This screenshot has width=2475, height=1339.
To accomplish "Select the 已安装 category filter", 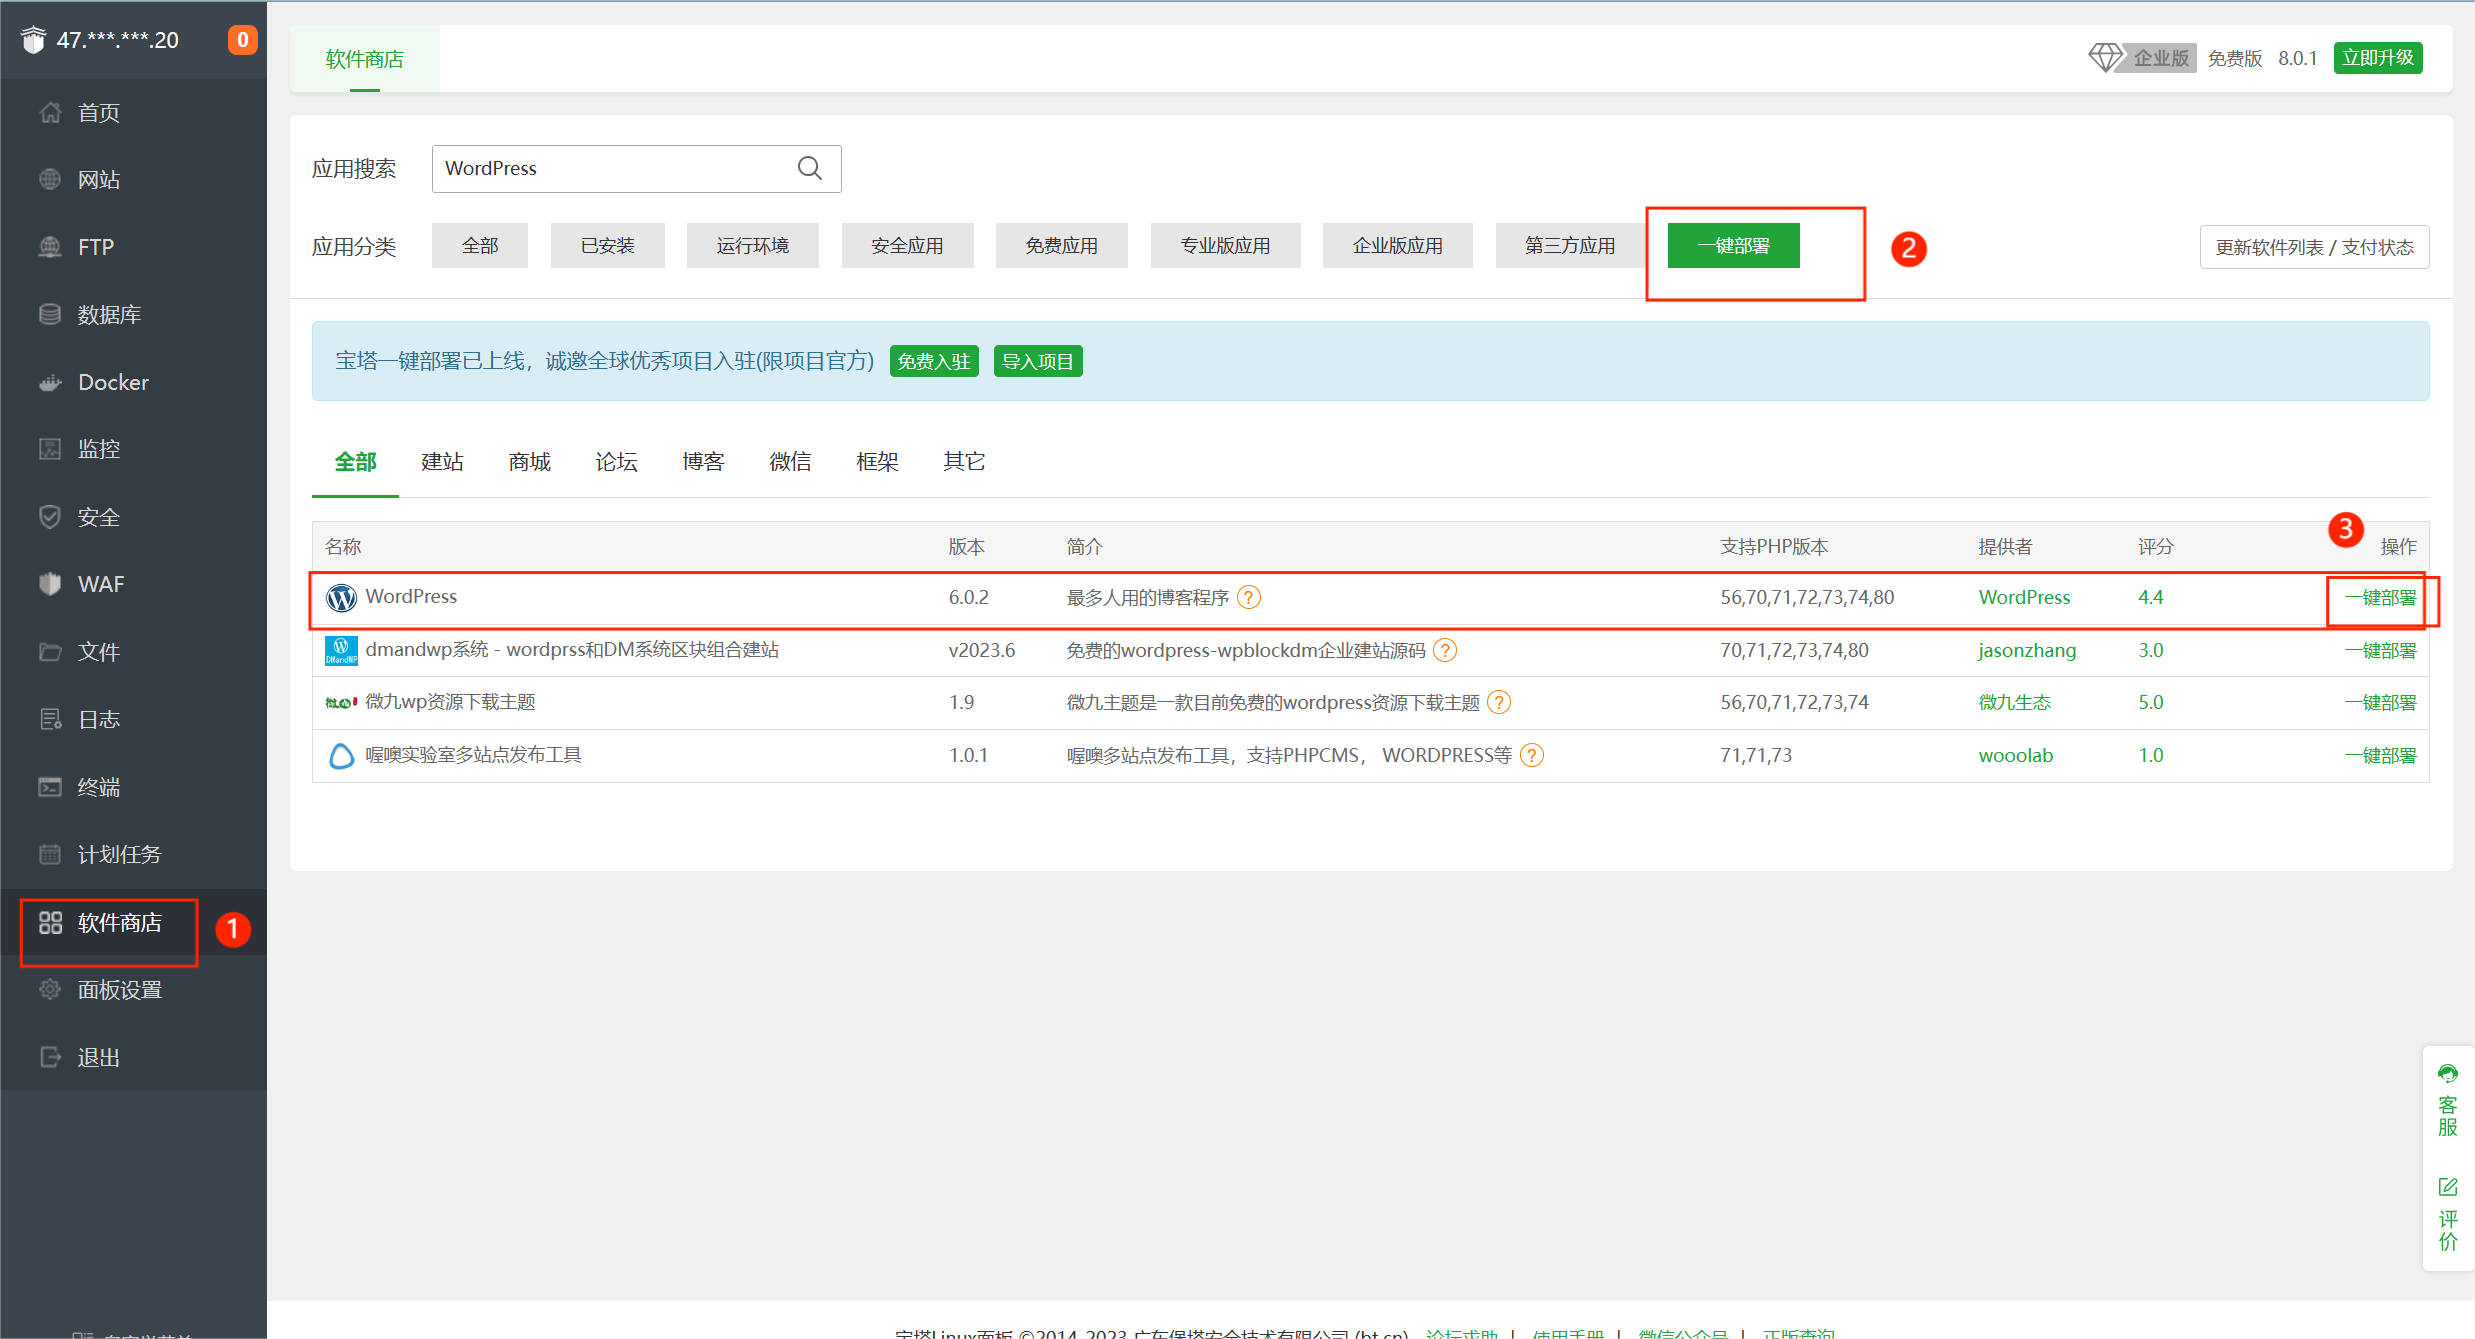I will pos(607,246).
